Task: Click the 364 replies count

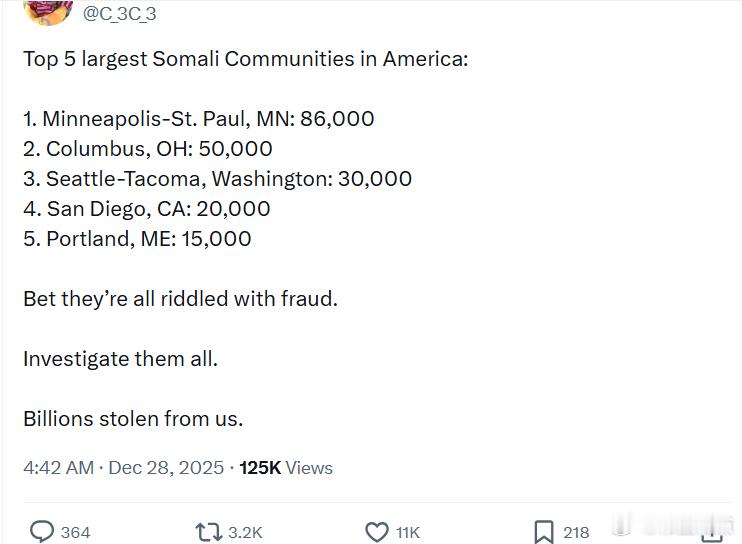Action: tap(76, 532)
